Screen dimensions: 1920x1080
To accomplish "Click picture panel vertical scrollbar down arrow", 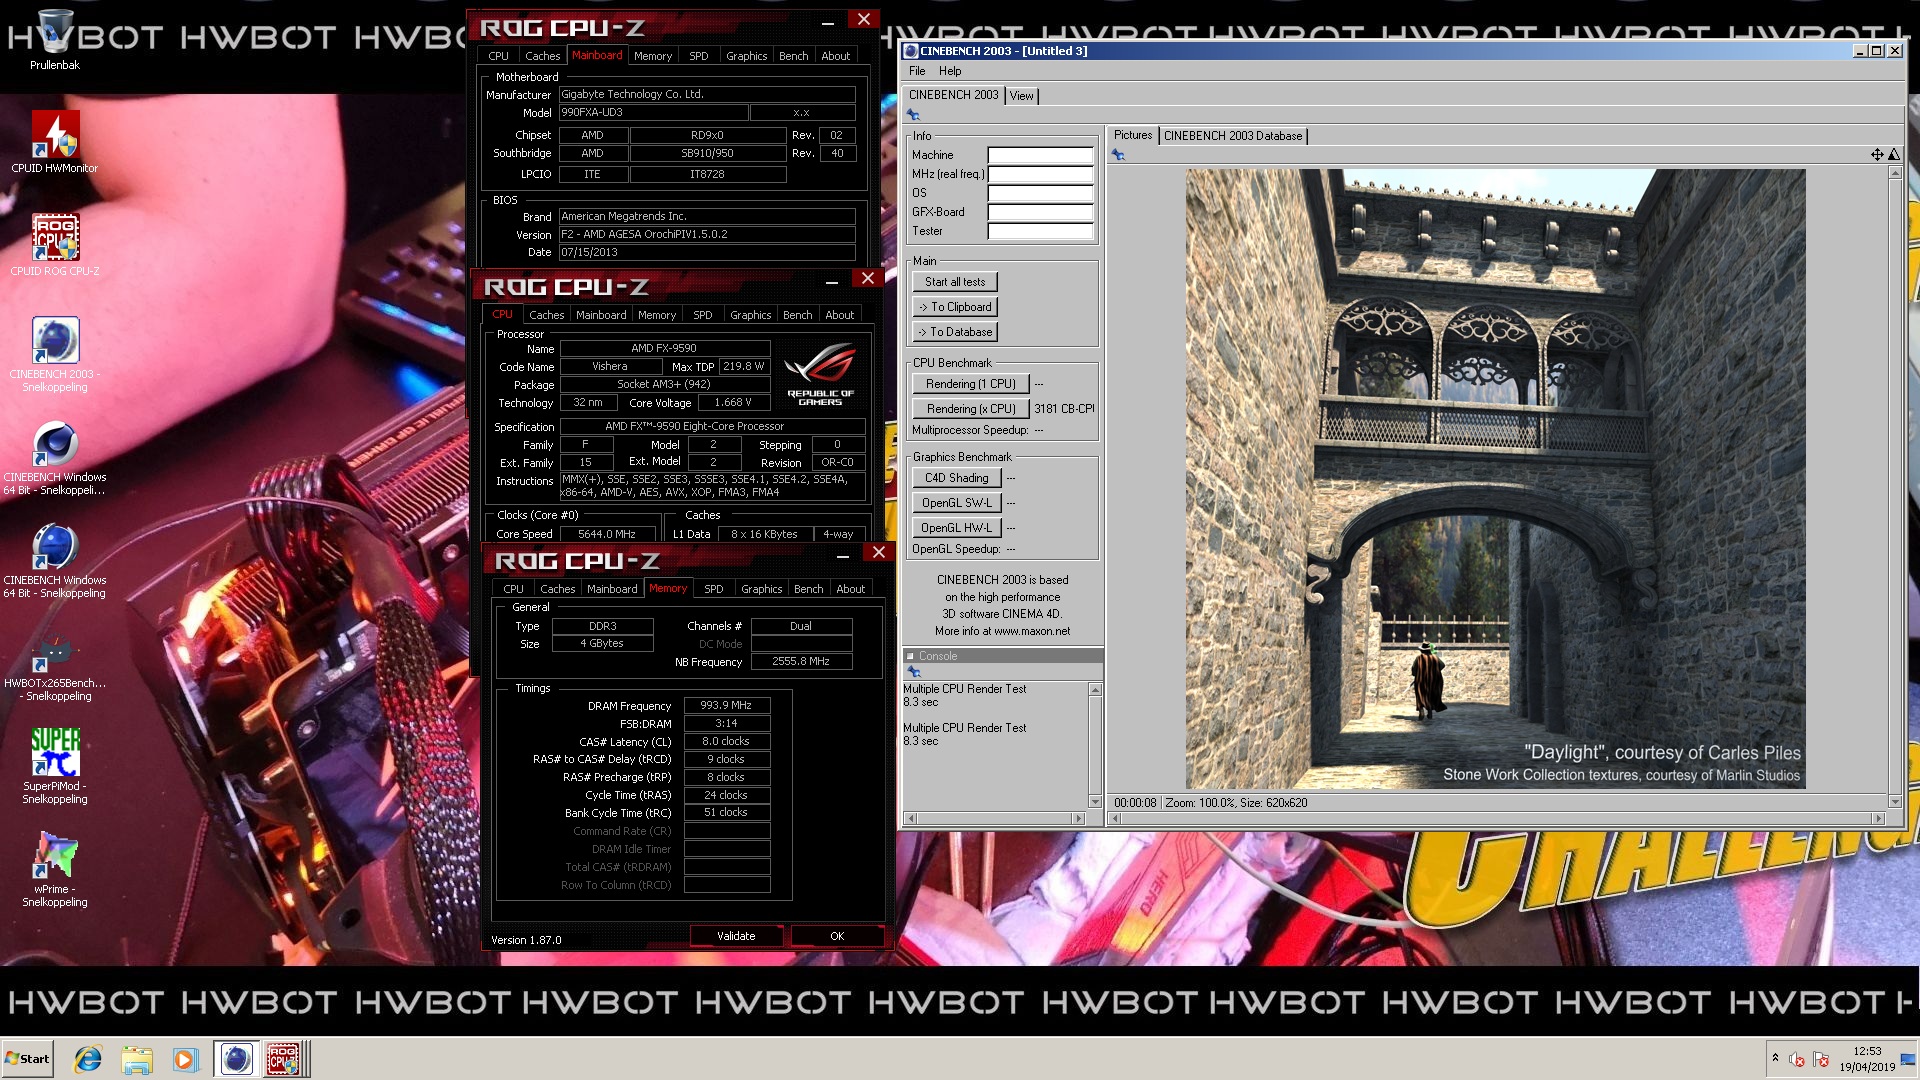I will click(x=1894, y=802).
